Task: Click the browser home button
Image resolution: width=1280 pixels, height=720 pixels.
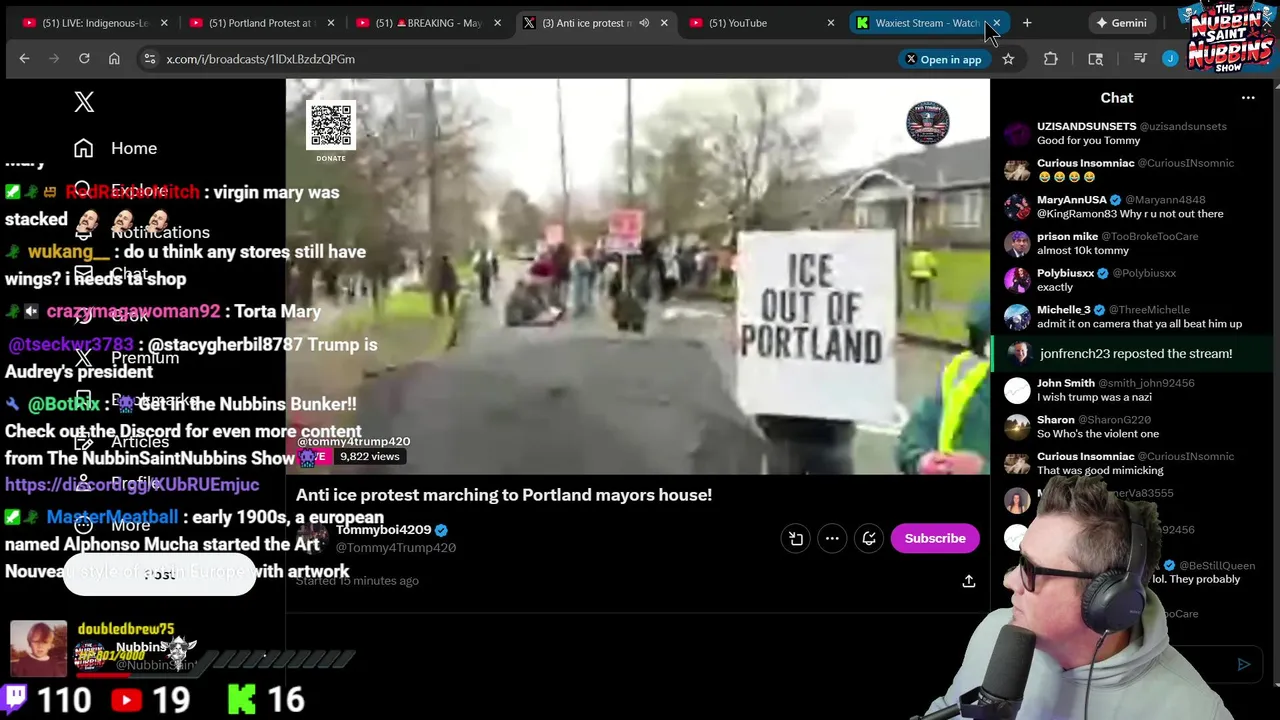Action: pos(114,59)
